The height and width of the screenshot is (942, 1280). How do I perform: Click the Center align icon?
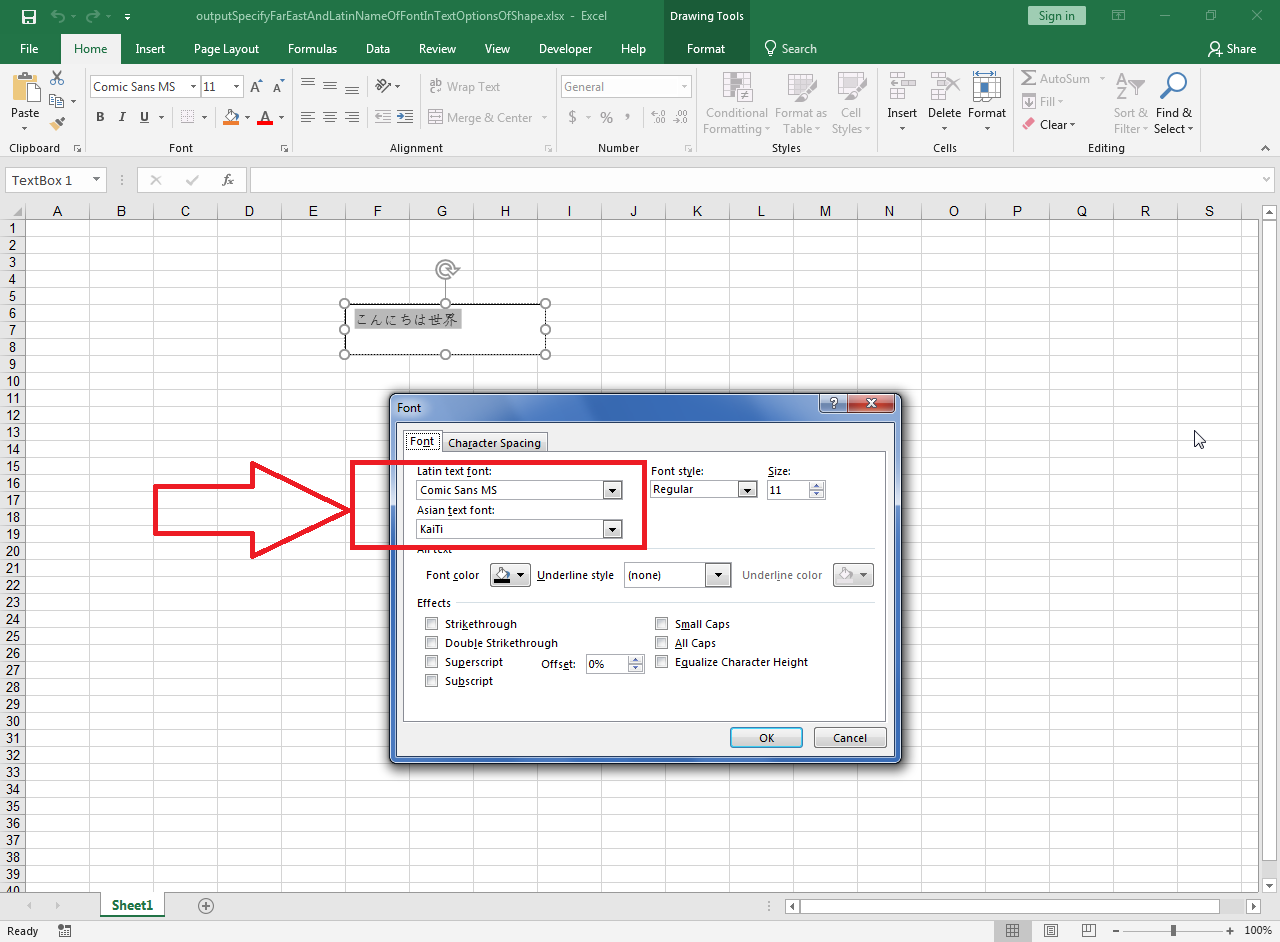pos(330,118)
